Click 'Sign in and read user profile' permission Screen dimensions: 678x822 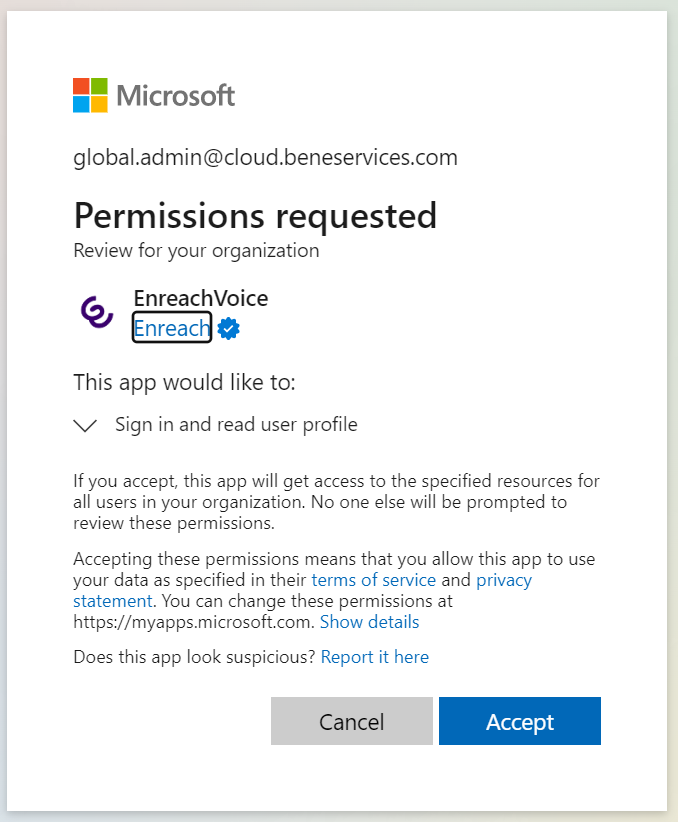236,424
